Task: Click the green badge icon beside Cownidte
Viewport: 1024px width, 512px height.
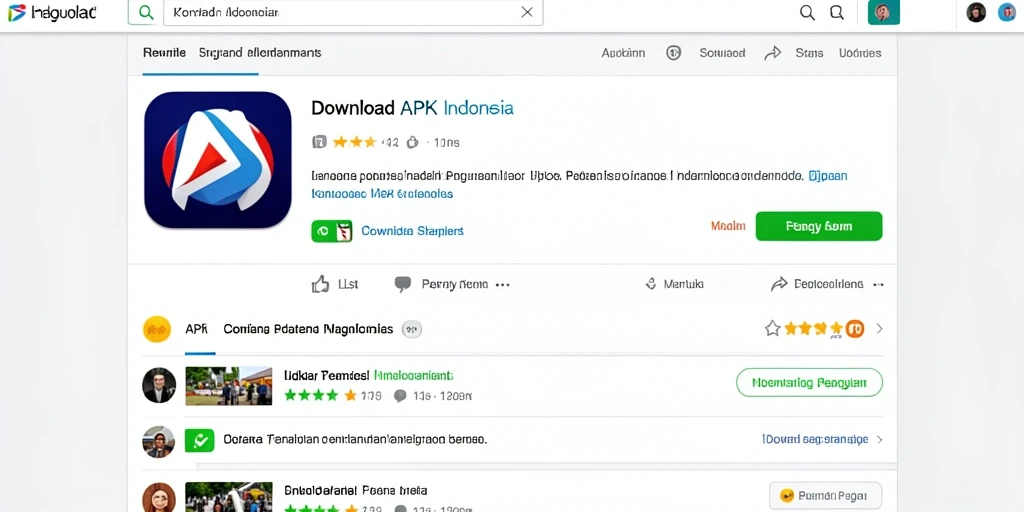Action: (332, 231)
